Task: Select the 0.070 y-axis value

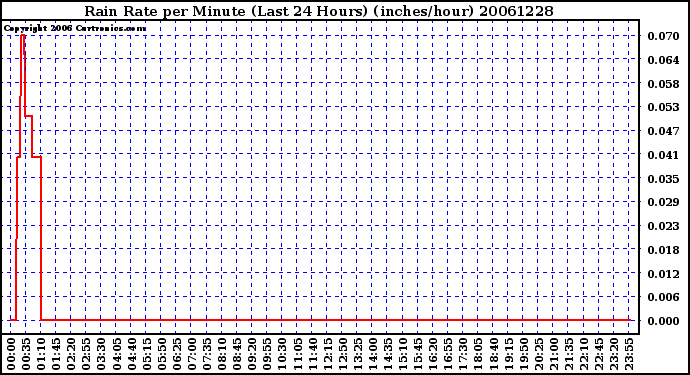Action: [663, 36]
